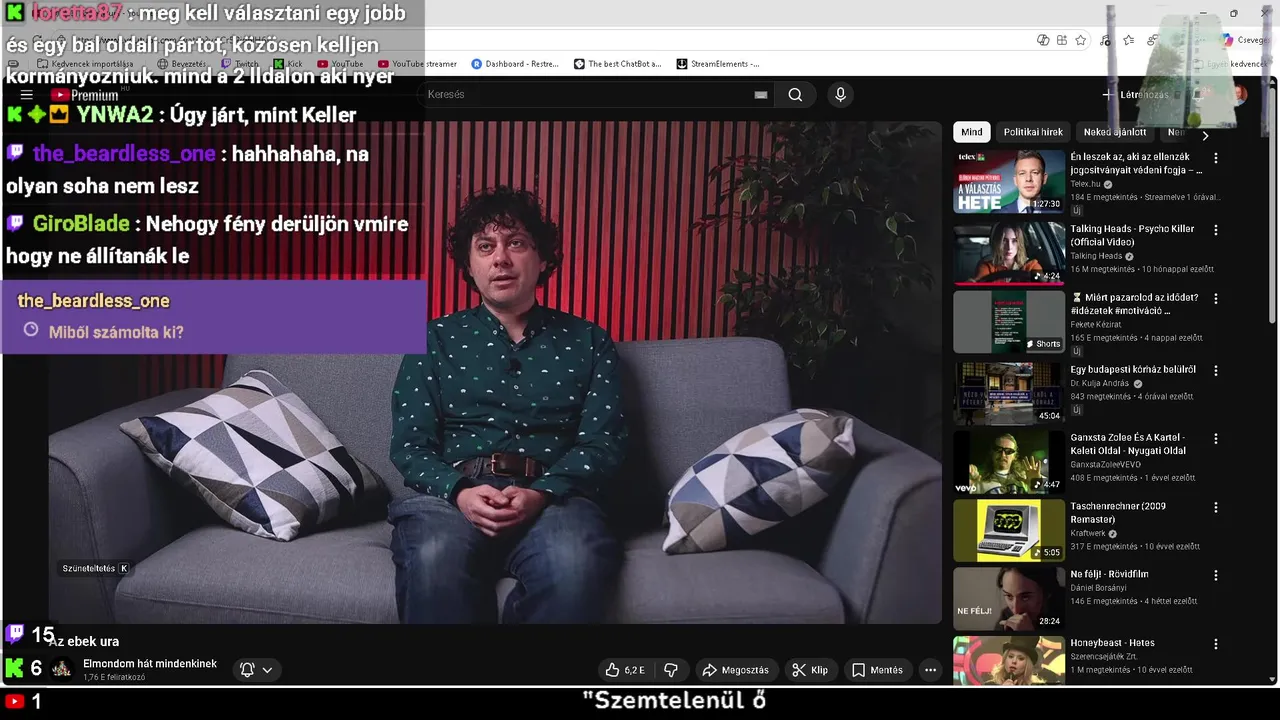Open the Twitch bookmark in bookmarks bar
The image size is (1280, 720).
[x=240, y=64]
